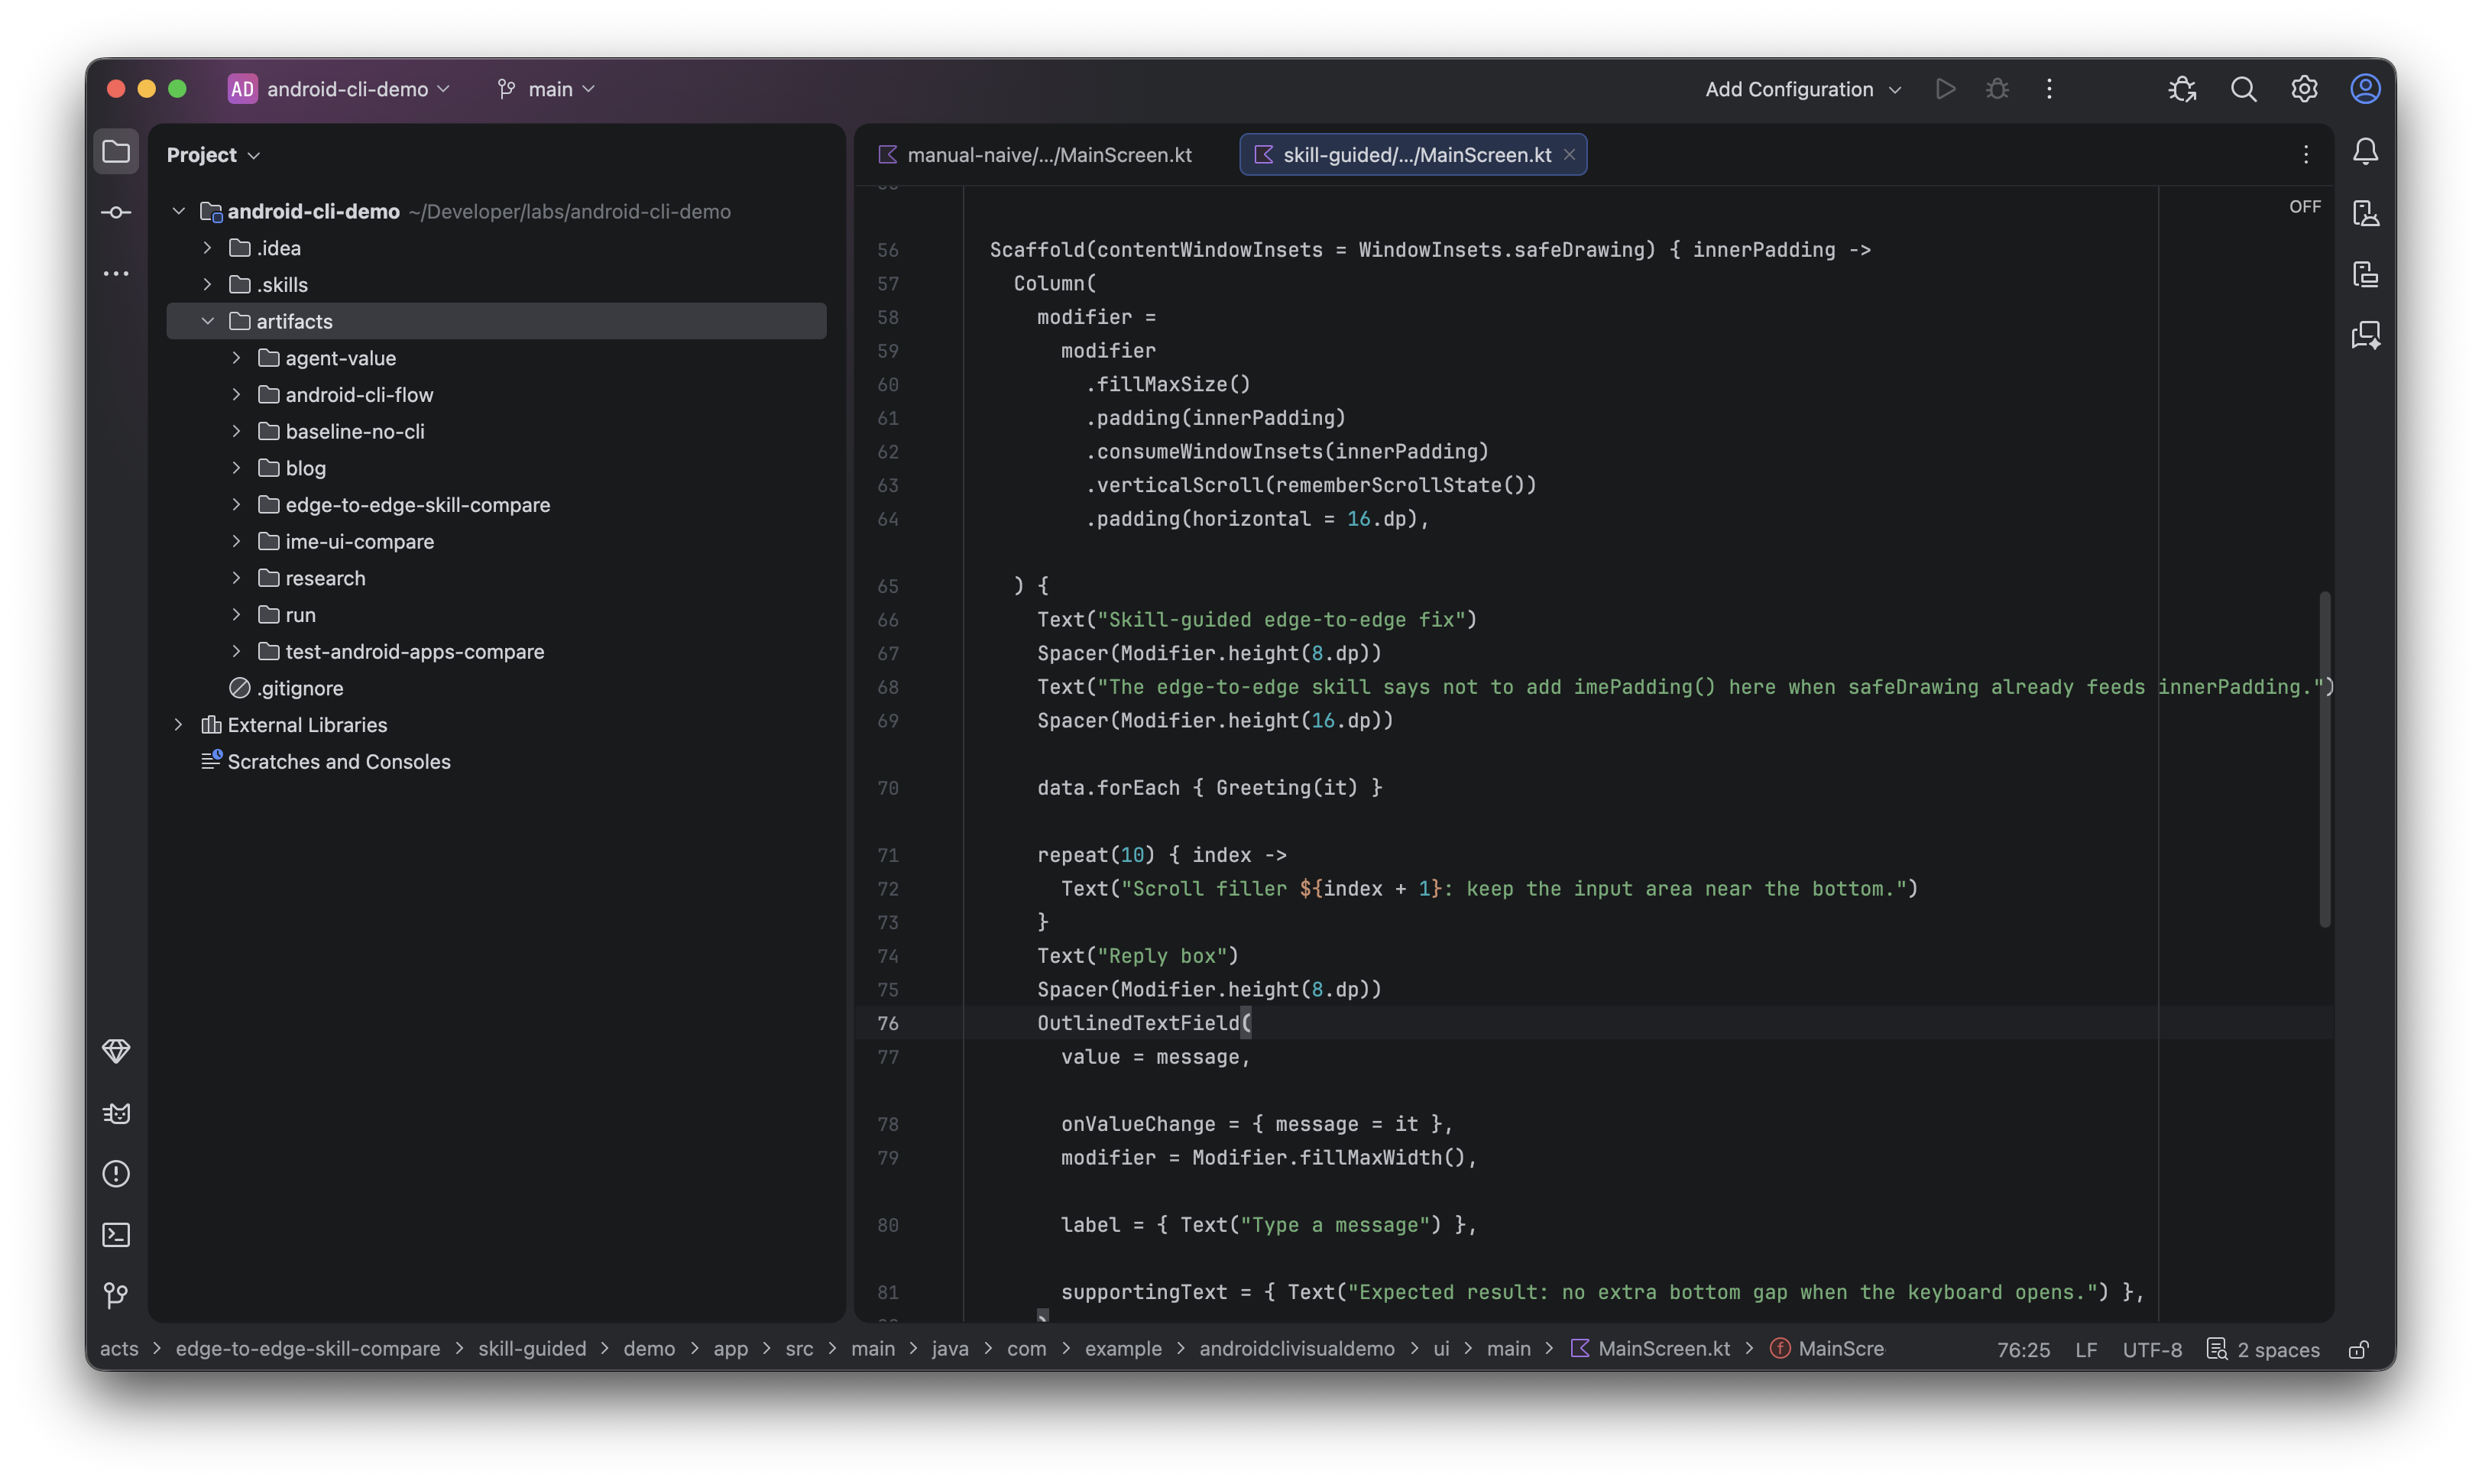Click the 76:25 caret position indicator
Viewport: 2482px width, 1484px height.
(x=2023, y=1349)
